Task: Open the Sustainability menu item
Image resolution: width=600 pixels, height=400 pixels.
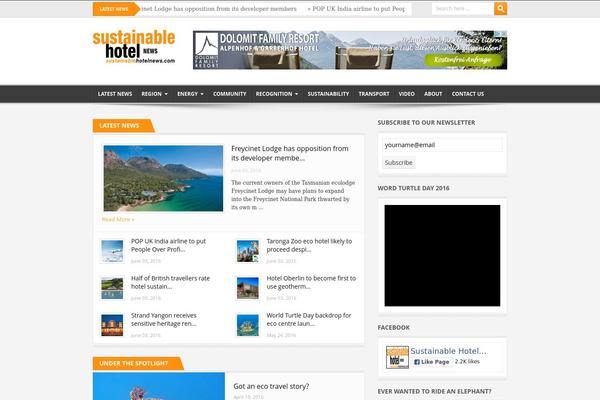Action: 328,94
